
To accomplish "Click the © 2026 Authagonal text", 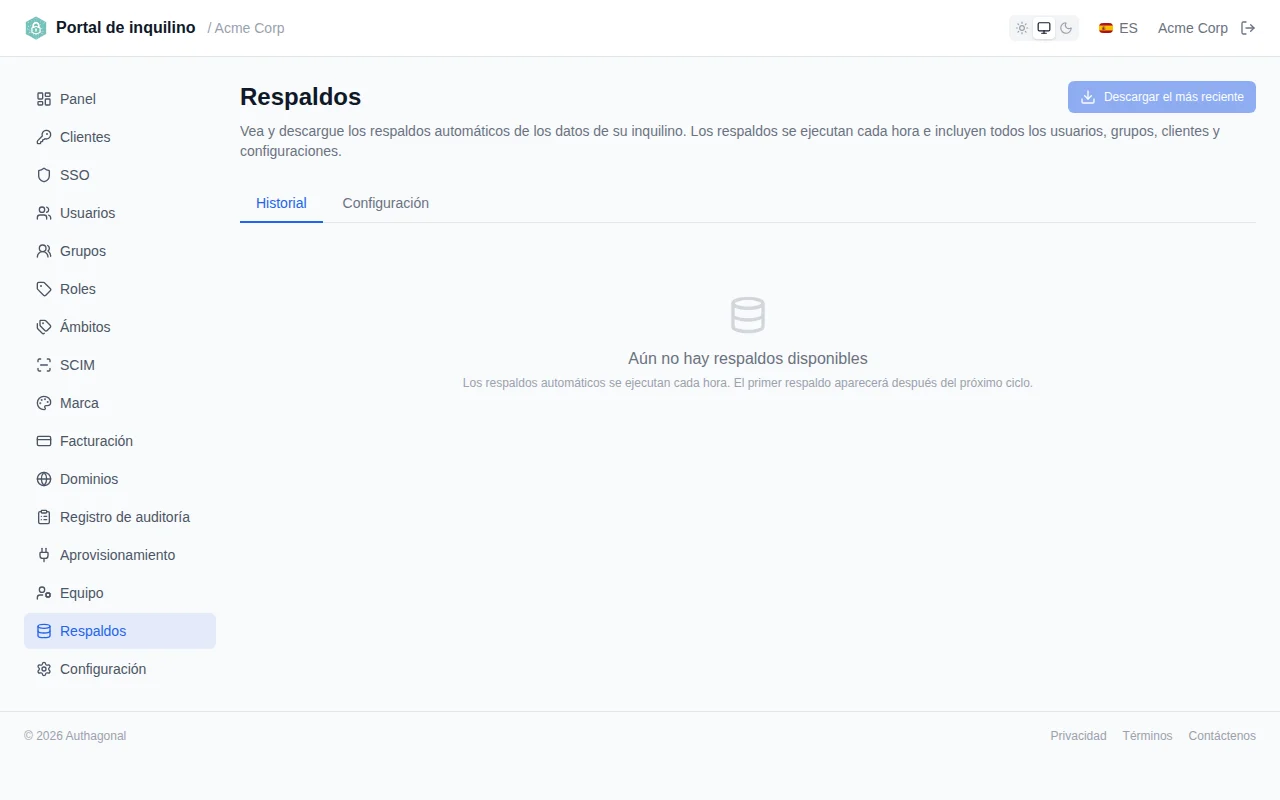I will pyautogui.click(x=75, y=736).
